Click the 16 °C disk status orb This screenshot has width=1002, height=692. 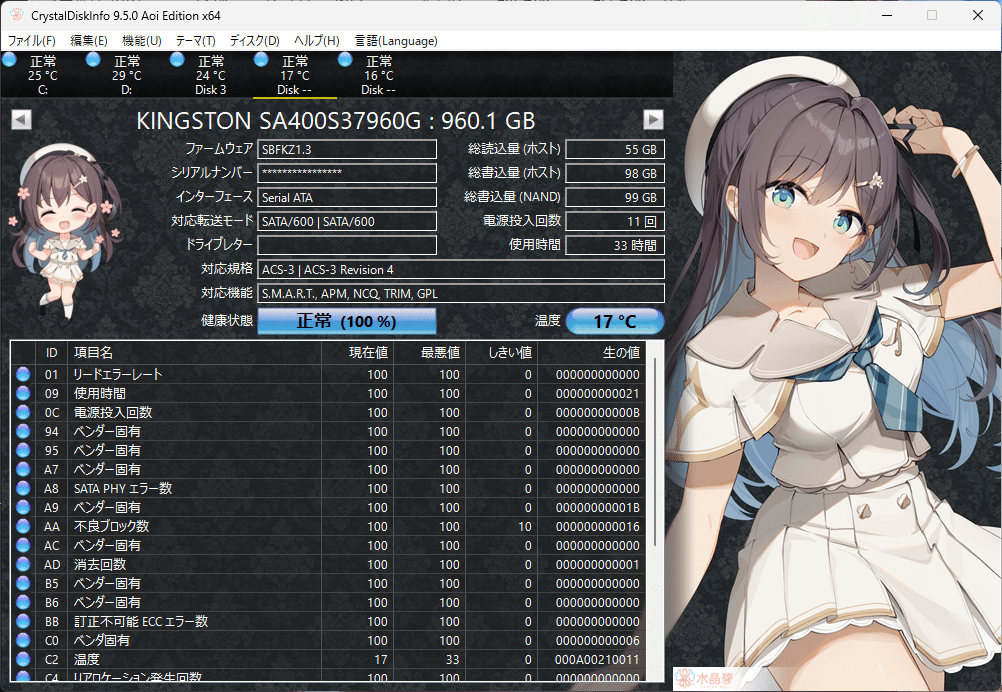click(345, 60)
